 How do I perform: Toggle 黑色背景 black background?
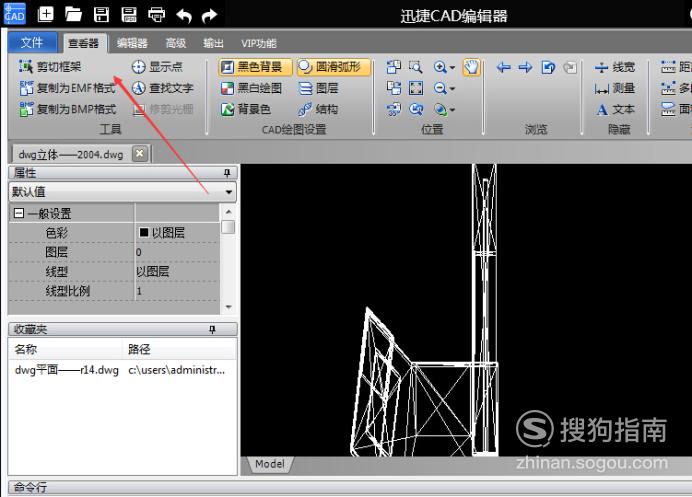click(x=255, y=67)
